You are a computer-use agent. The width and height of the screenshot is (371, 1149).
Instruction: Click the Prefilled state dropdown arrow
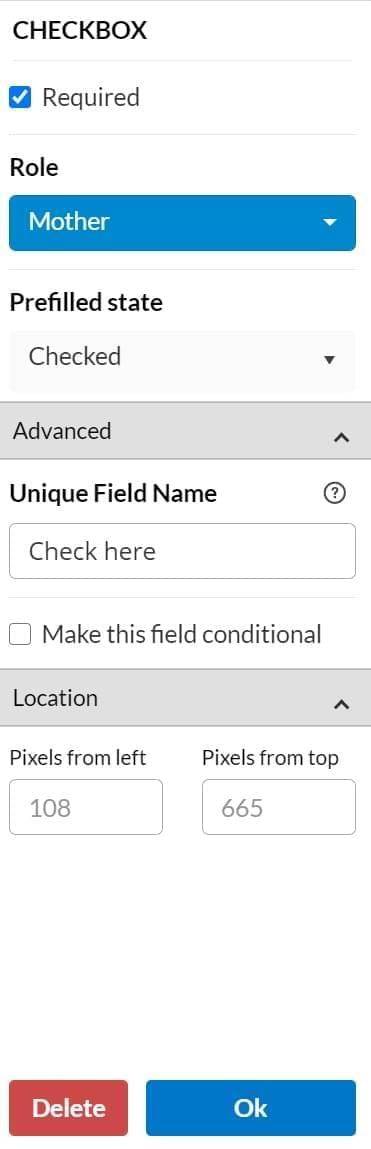tap(329, 359)
